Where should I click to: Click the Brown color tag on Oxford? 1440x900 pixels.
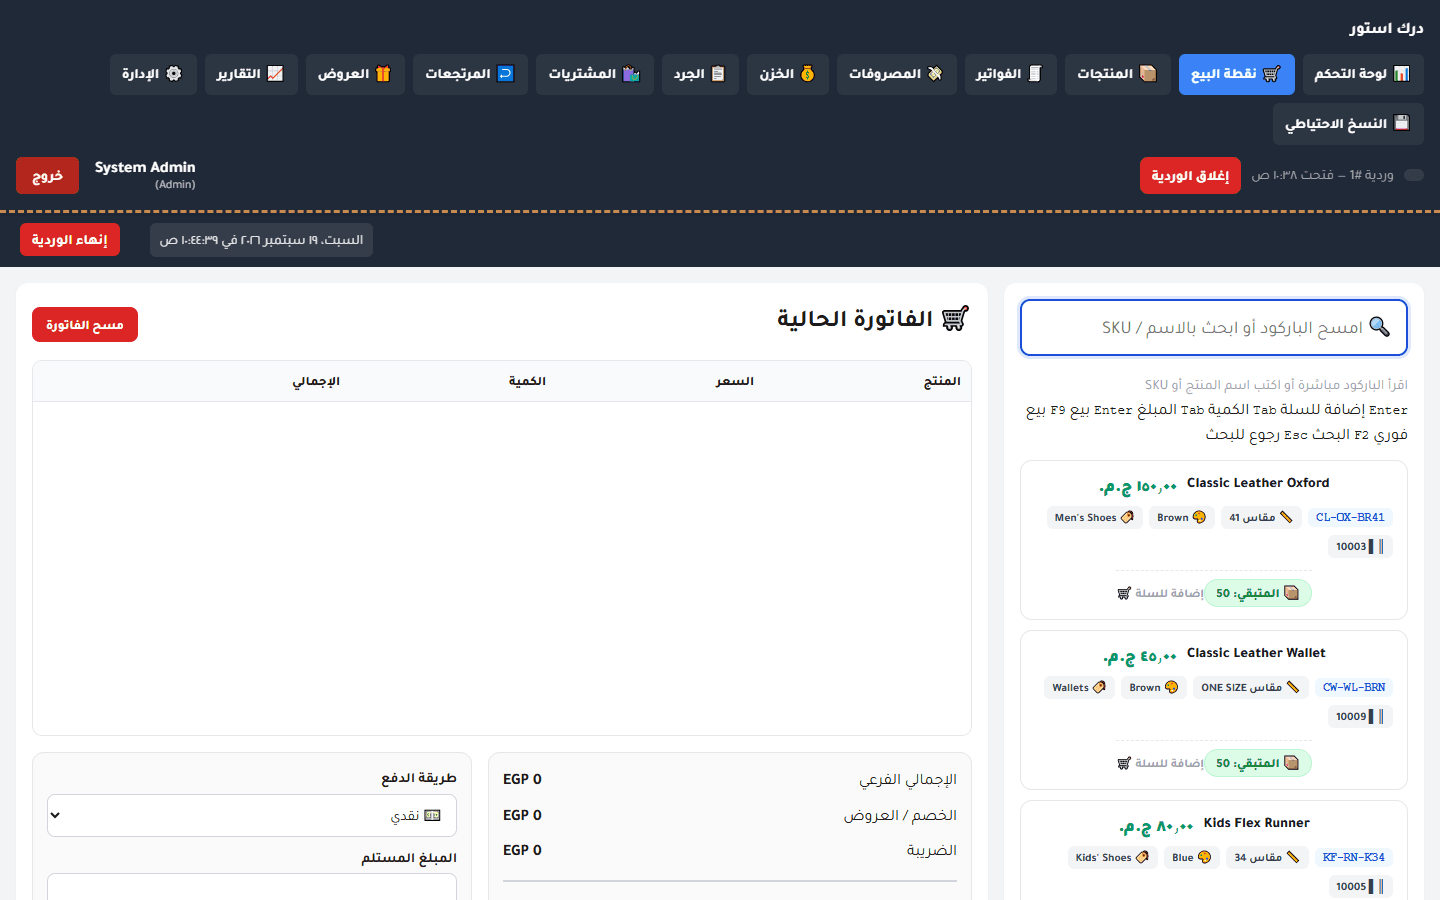pyautogui.click(x=1181, y=517)
